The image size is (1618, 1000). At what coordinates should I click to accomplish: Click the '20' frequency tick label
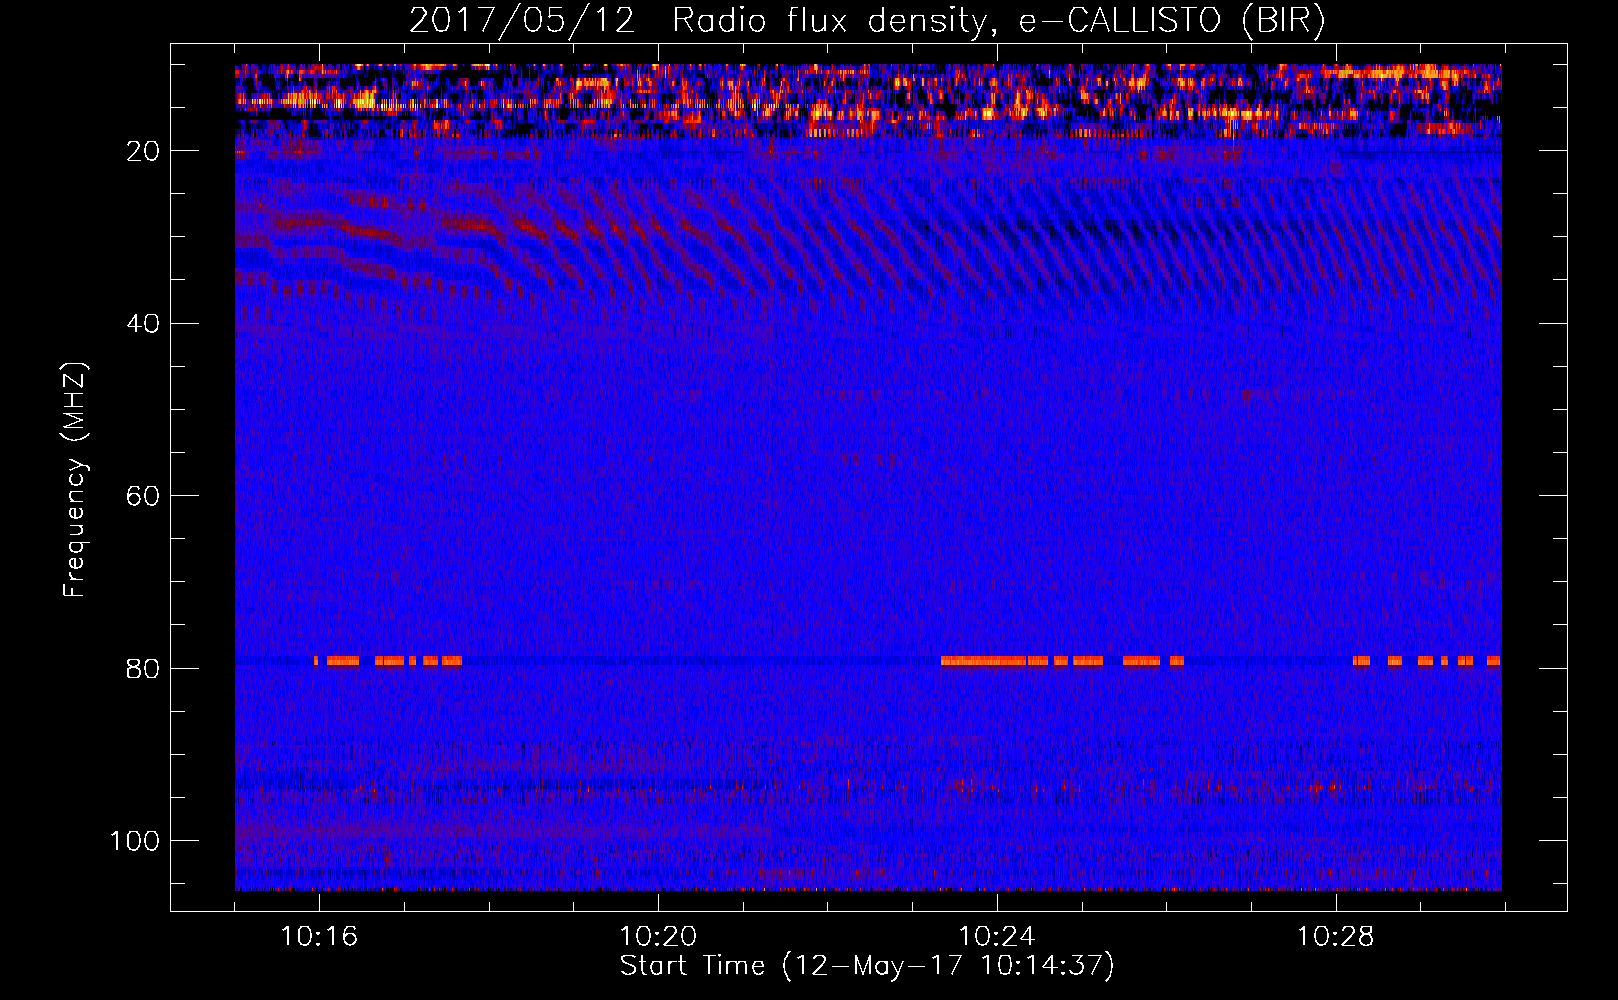pyautogui.click(x=144, y=152)
